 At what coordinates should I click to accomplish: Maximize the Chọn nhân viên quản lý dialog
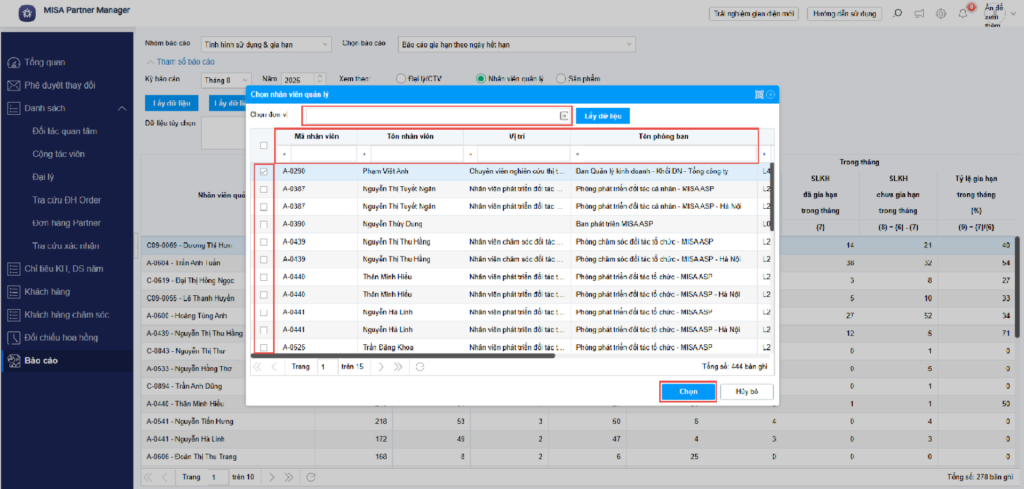click(x=759, y=94)
